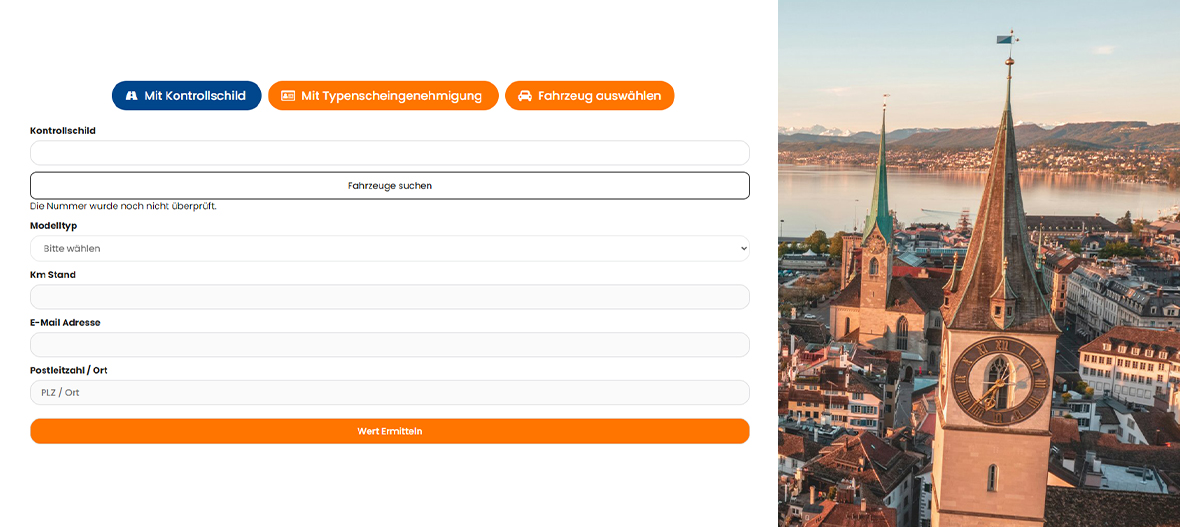Image resolution: width=1180 pixels, height=527 pixels.
Task: Click the E-Mail Adresse field label
Action: point(65,322)
